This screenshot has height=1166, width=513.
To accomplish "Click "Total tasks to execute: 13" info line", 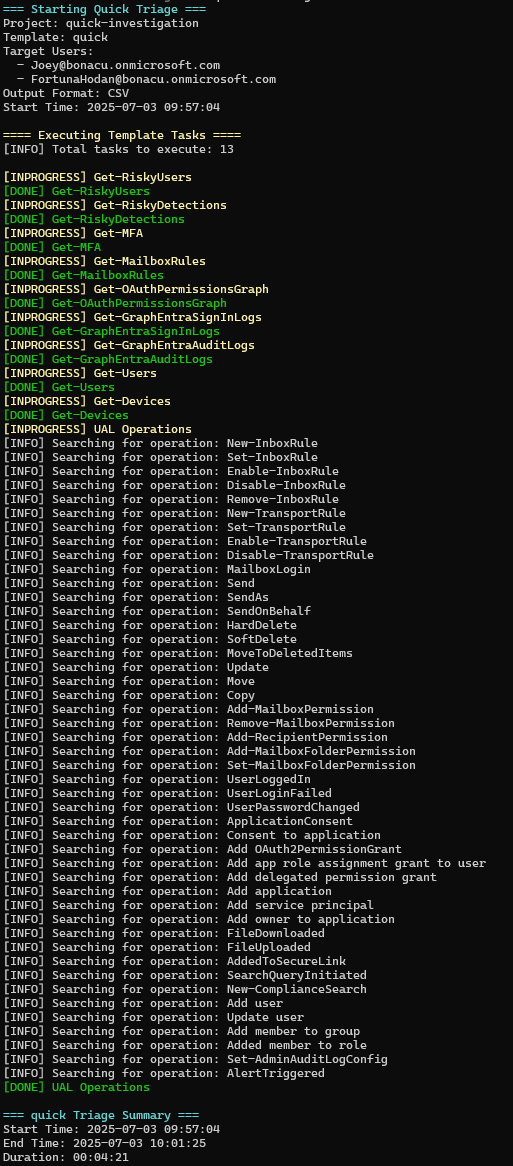I will tap(119, 149).
